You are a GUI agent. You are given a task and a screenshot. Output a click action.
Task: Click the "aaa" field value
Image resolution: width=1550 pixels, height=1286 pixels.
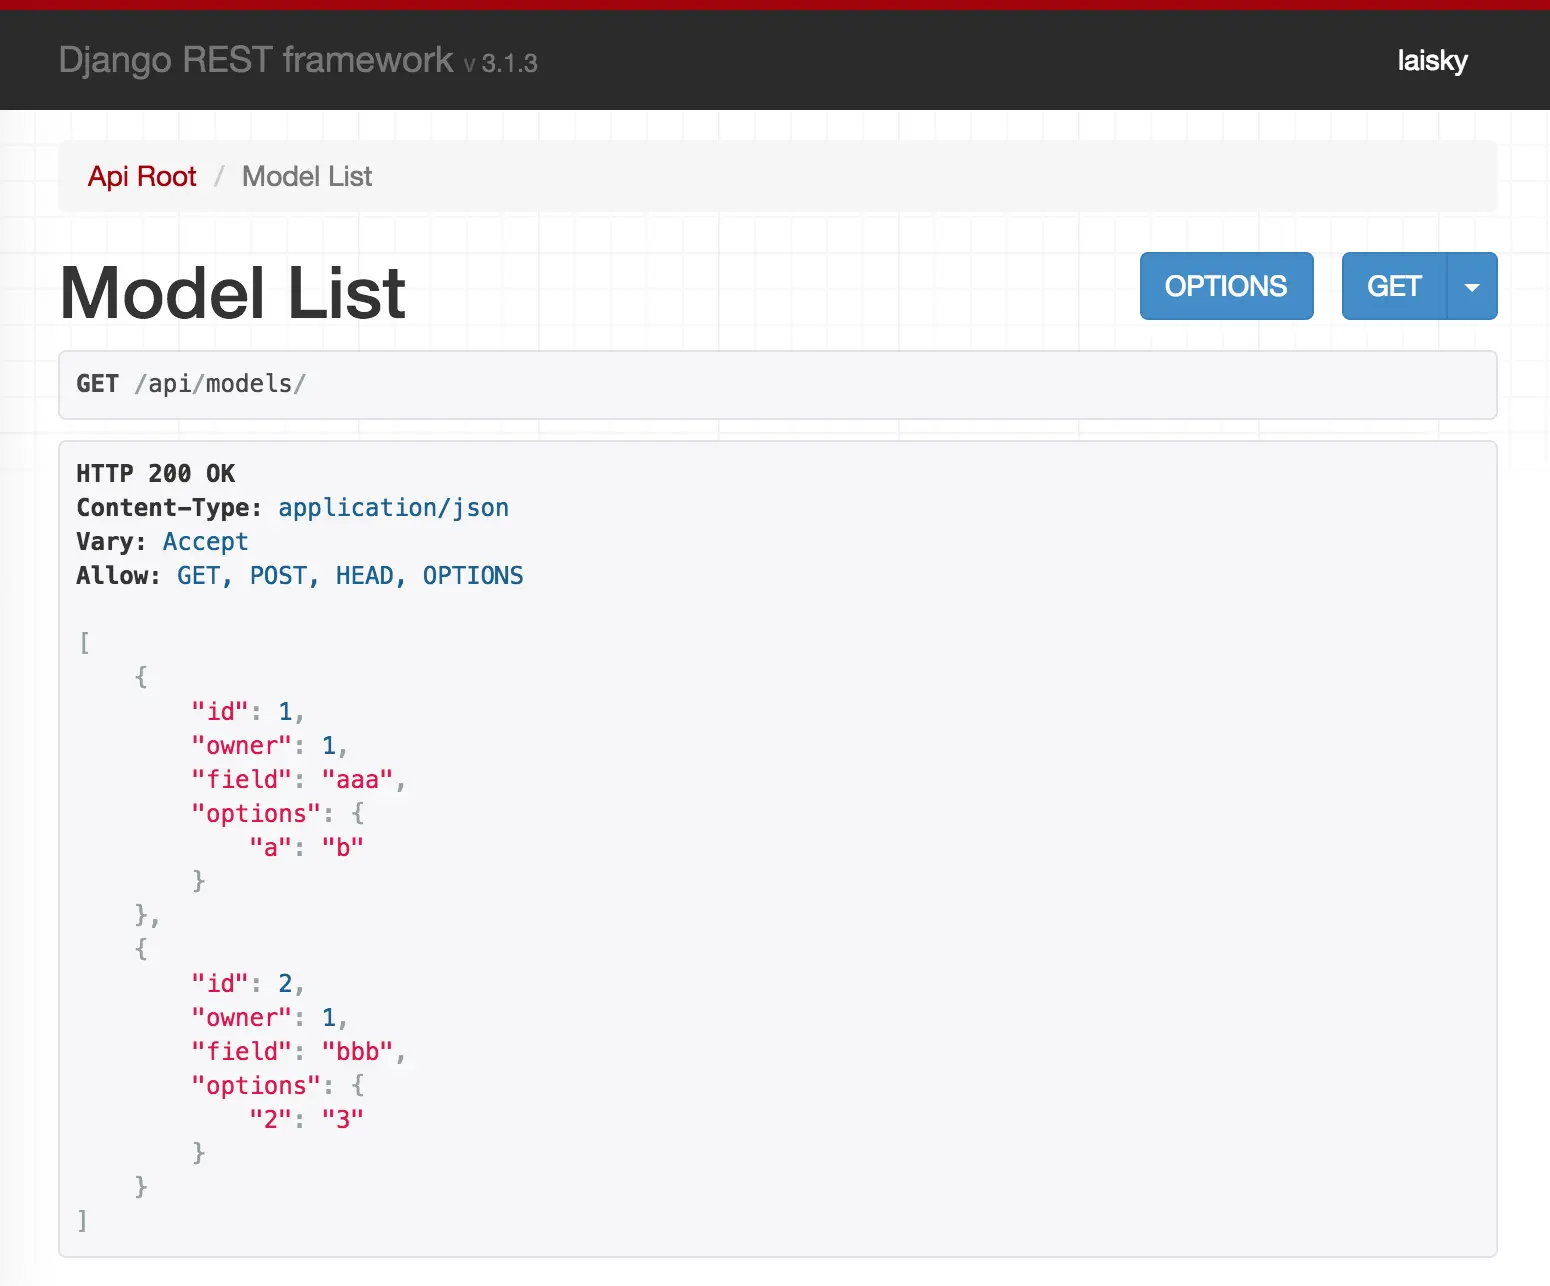pyautogui.click(x=357, y=780)
